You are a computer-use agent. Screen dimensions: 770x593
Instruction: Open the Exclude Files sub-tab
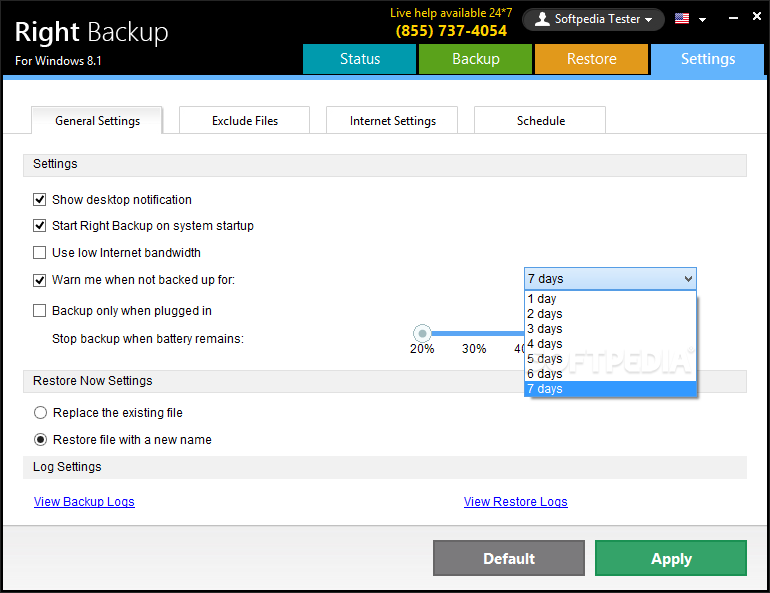(245, 120)
